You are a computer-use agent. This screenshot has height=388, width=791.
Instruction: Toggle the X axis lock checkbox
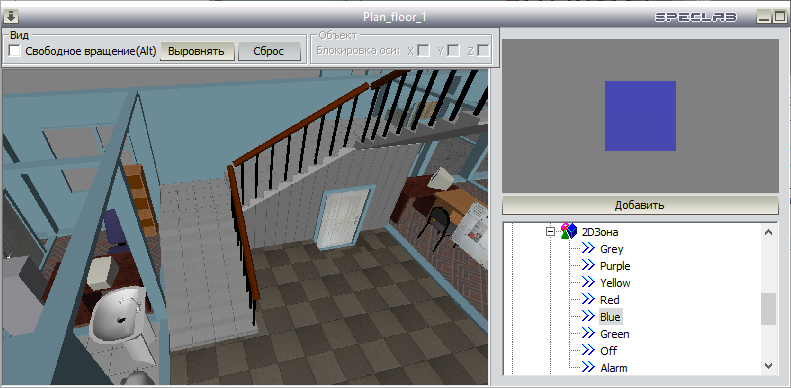click(424, 50)
